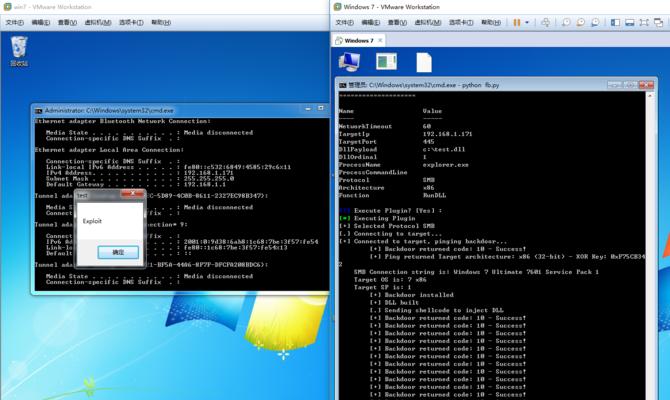Viewport: 670px width, 400px height.
Task: Open the snapshot manager clock icon
Action: [595, 22]
